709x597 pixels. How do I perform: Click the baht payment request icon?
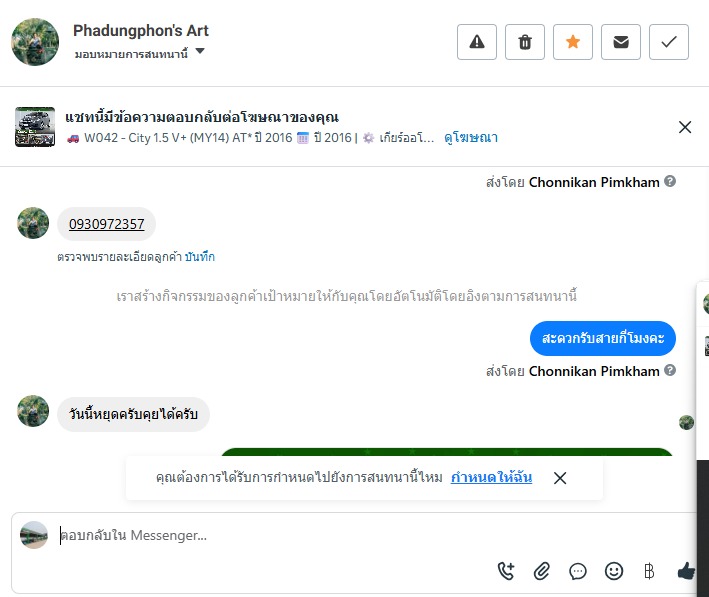[649, 571]
